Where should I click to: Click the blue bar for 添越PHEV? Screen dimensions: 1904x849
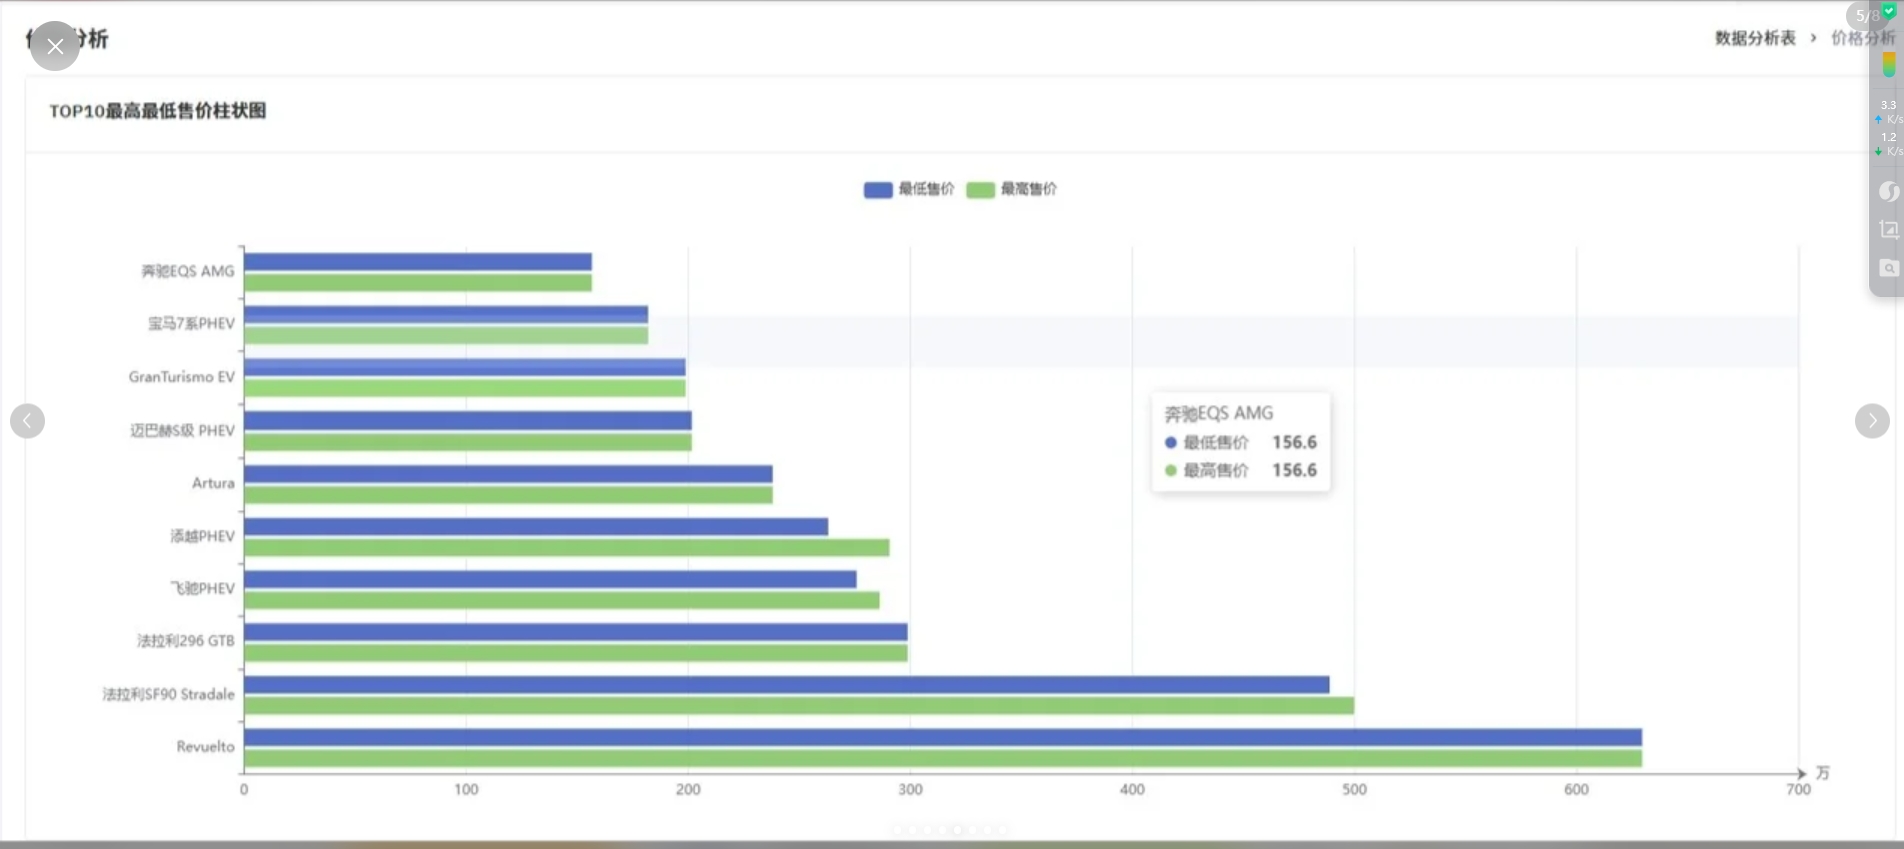coord(536,526)
